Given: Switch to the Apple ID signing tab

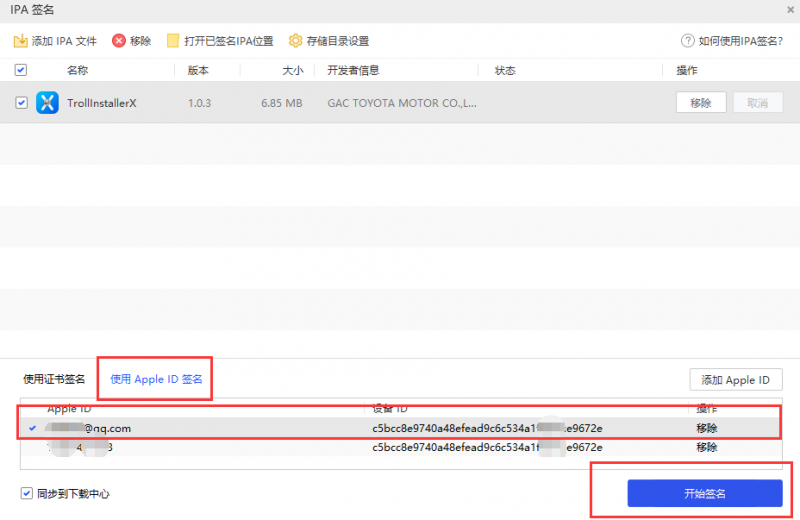Looking at the screenshot, I should (x=156, y=379).
